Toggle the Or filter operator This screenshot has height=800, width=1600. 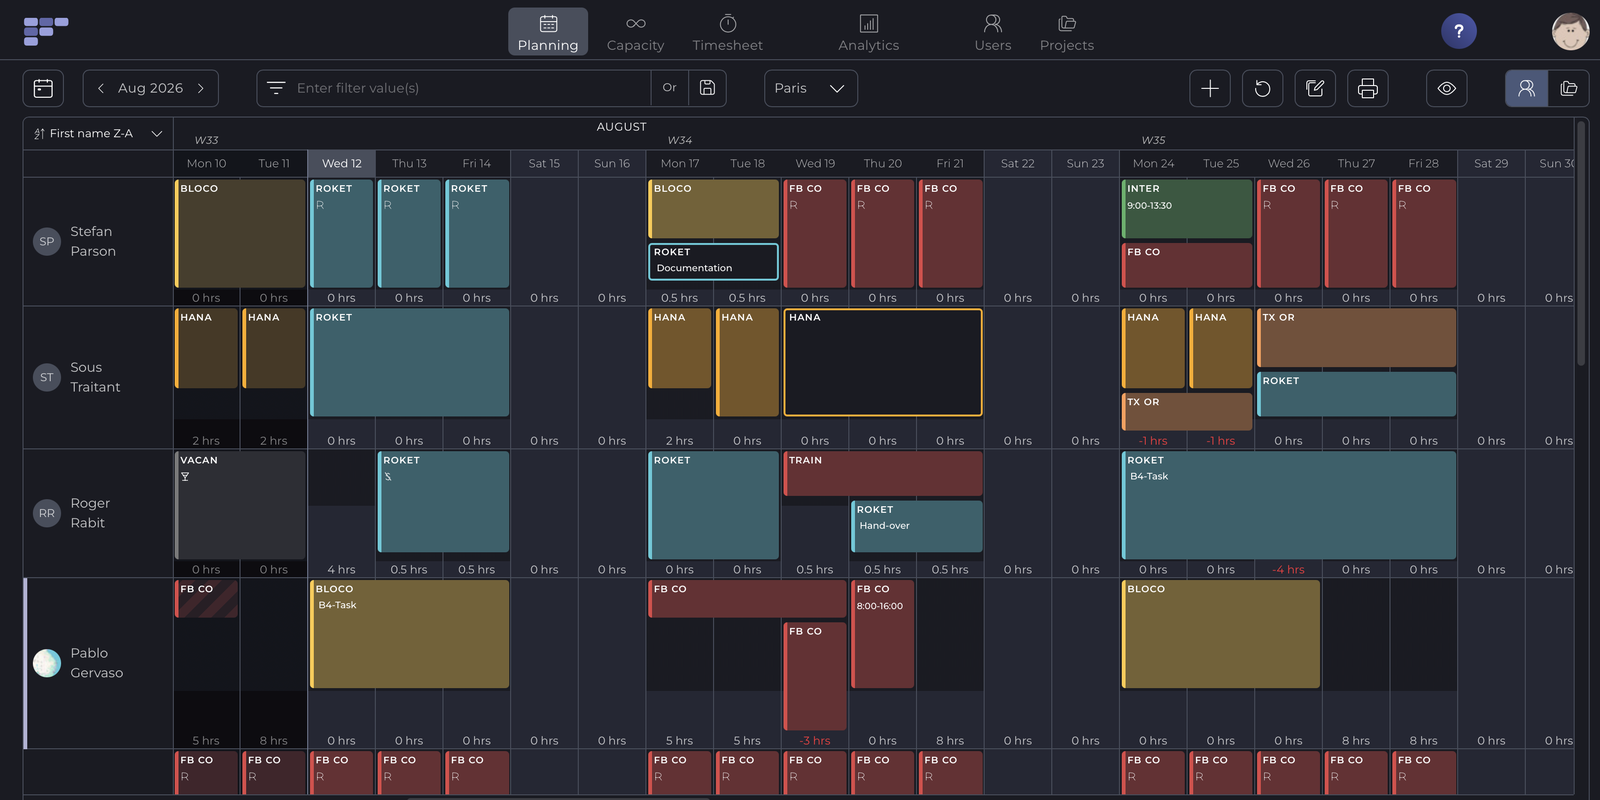click(670, 88)
